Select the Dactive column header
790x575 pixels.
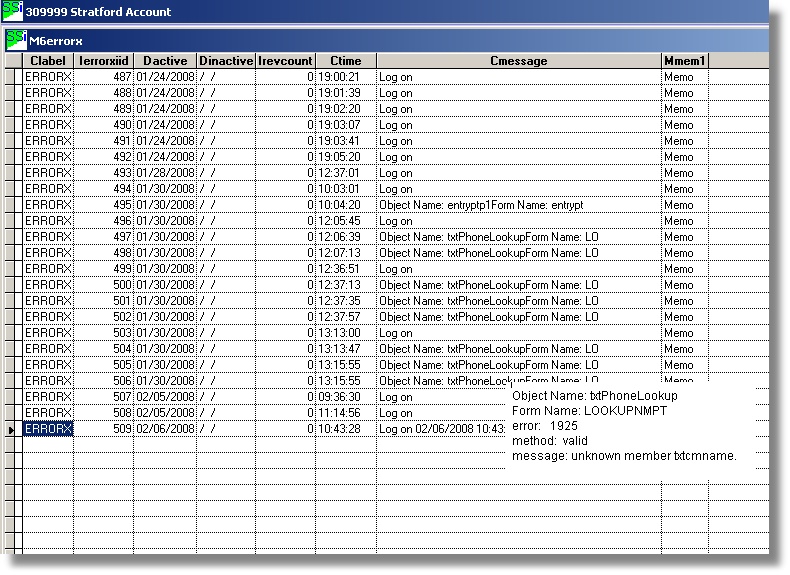coord(165,61)
